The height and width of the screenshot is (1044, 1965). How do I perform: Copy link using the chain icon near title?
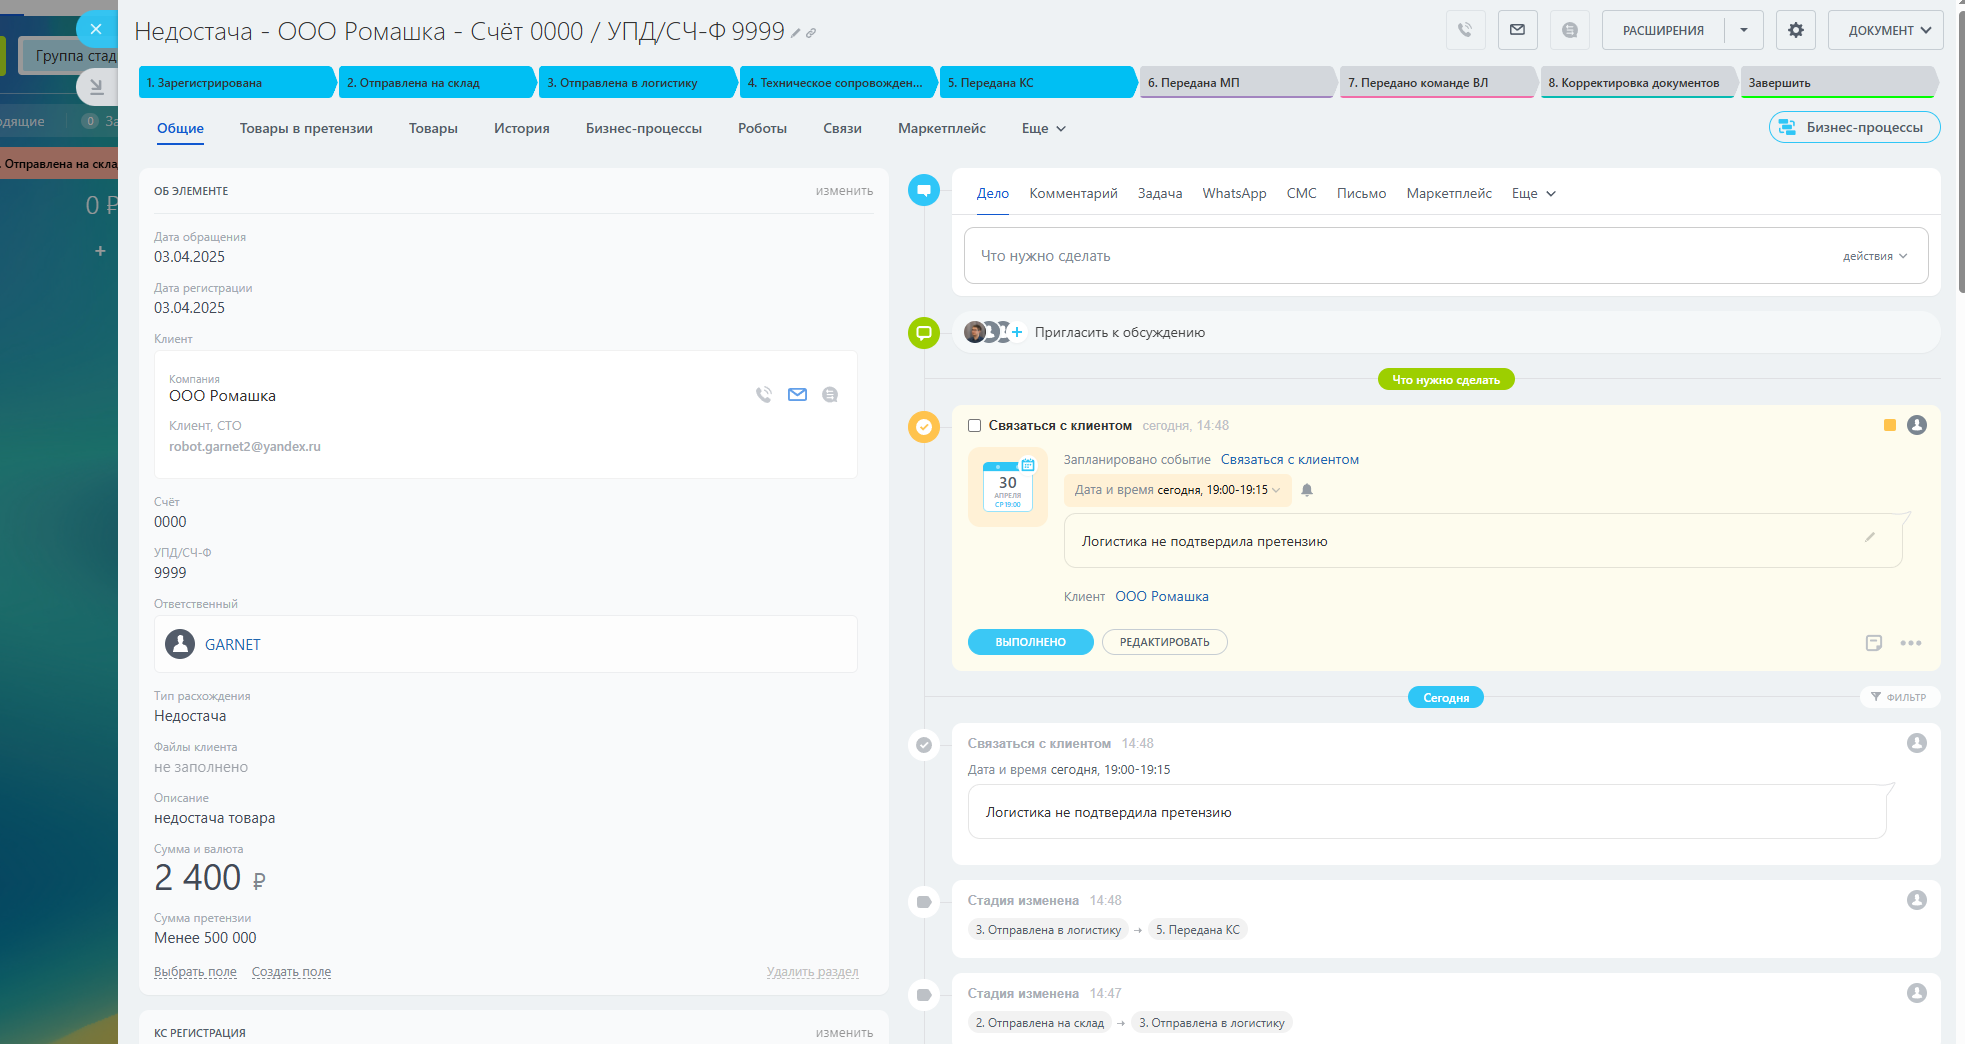click(x=811, y=33)
